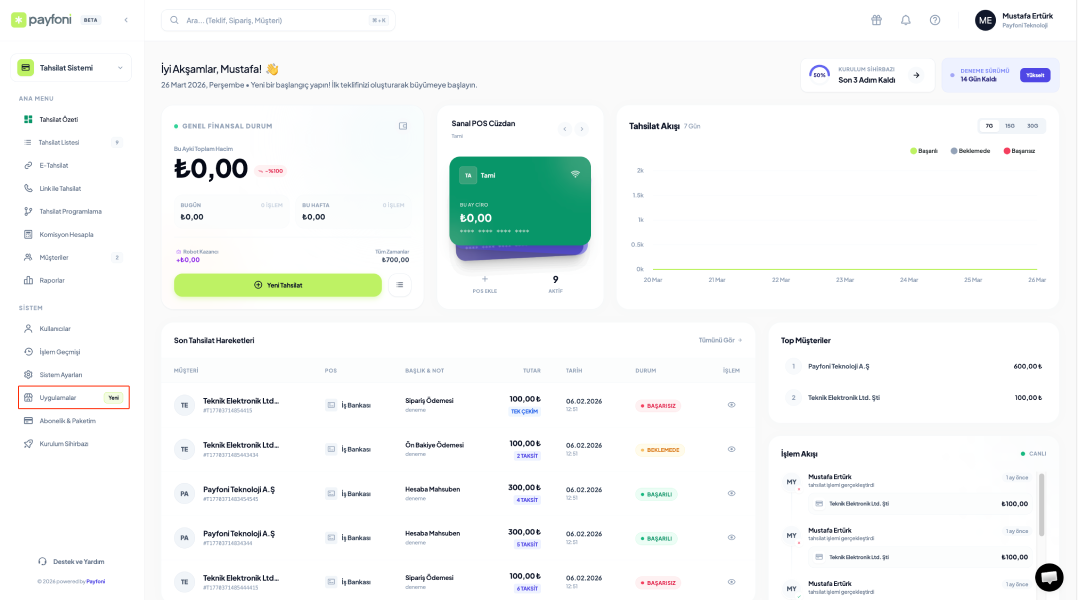Open Komisyon Hesapla menu item
This screenshot has height=600, width=1078.
(x=66, y=234)
